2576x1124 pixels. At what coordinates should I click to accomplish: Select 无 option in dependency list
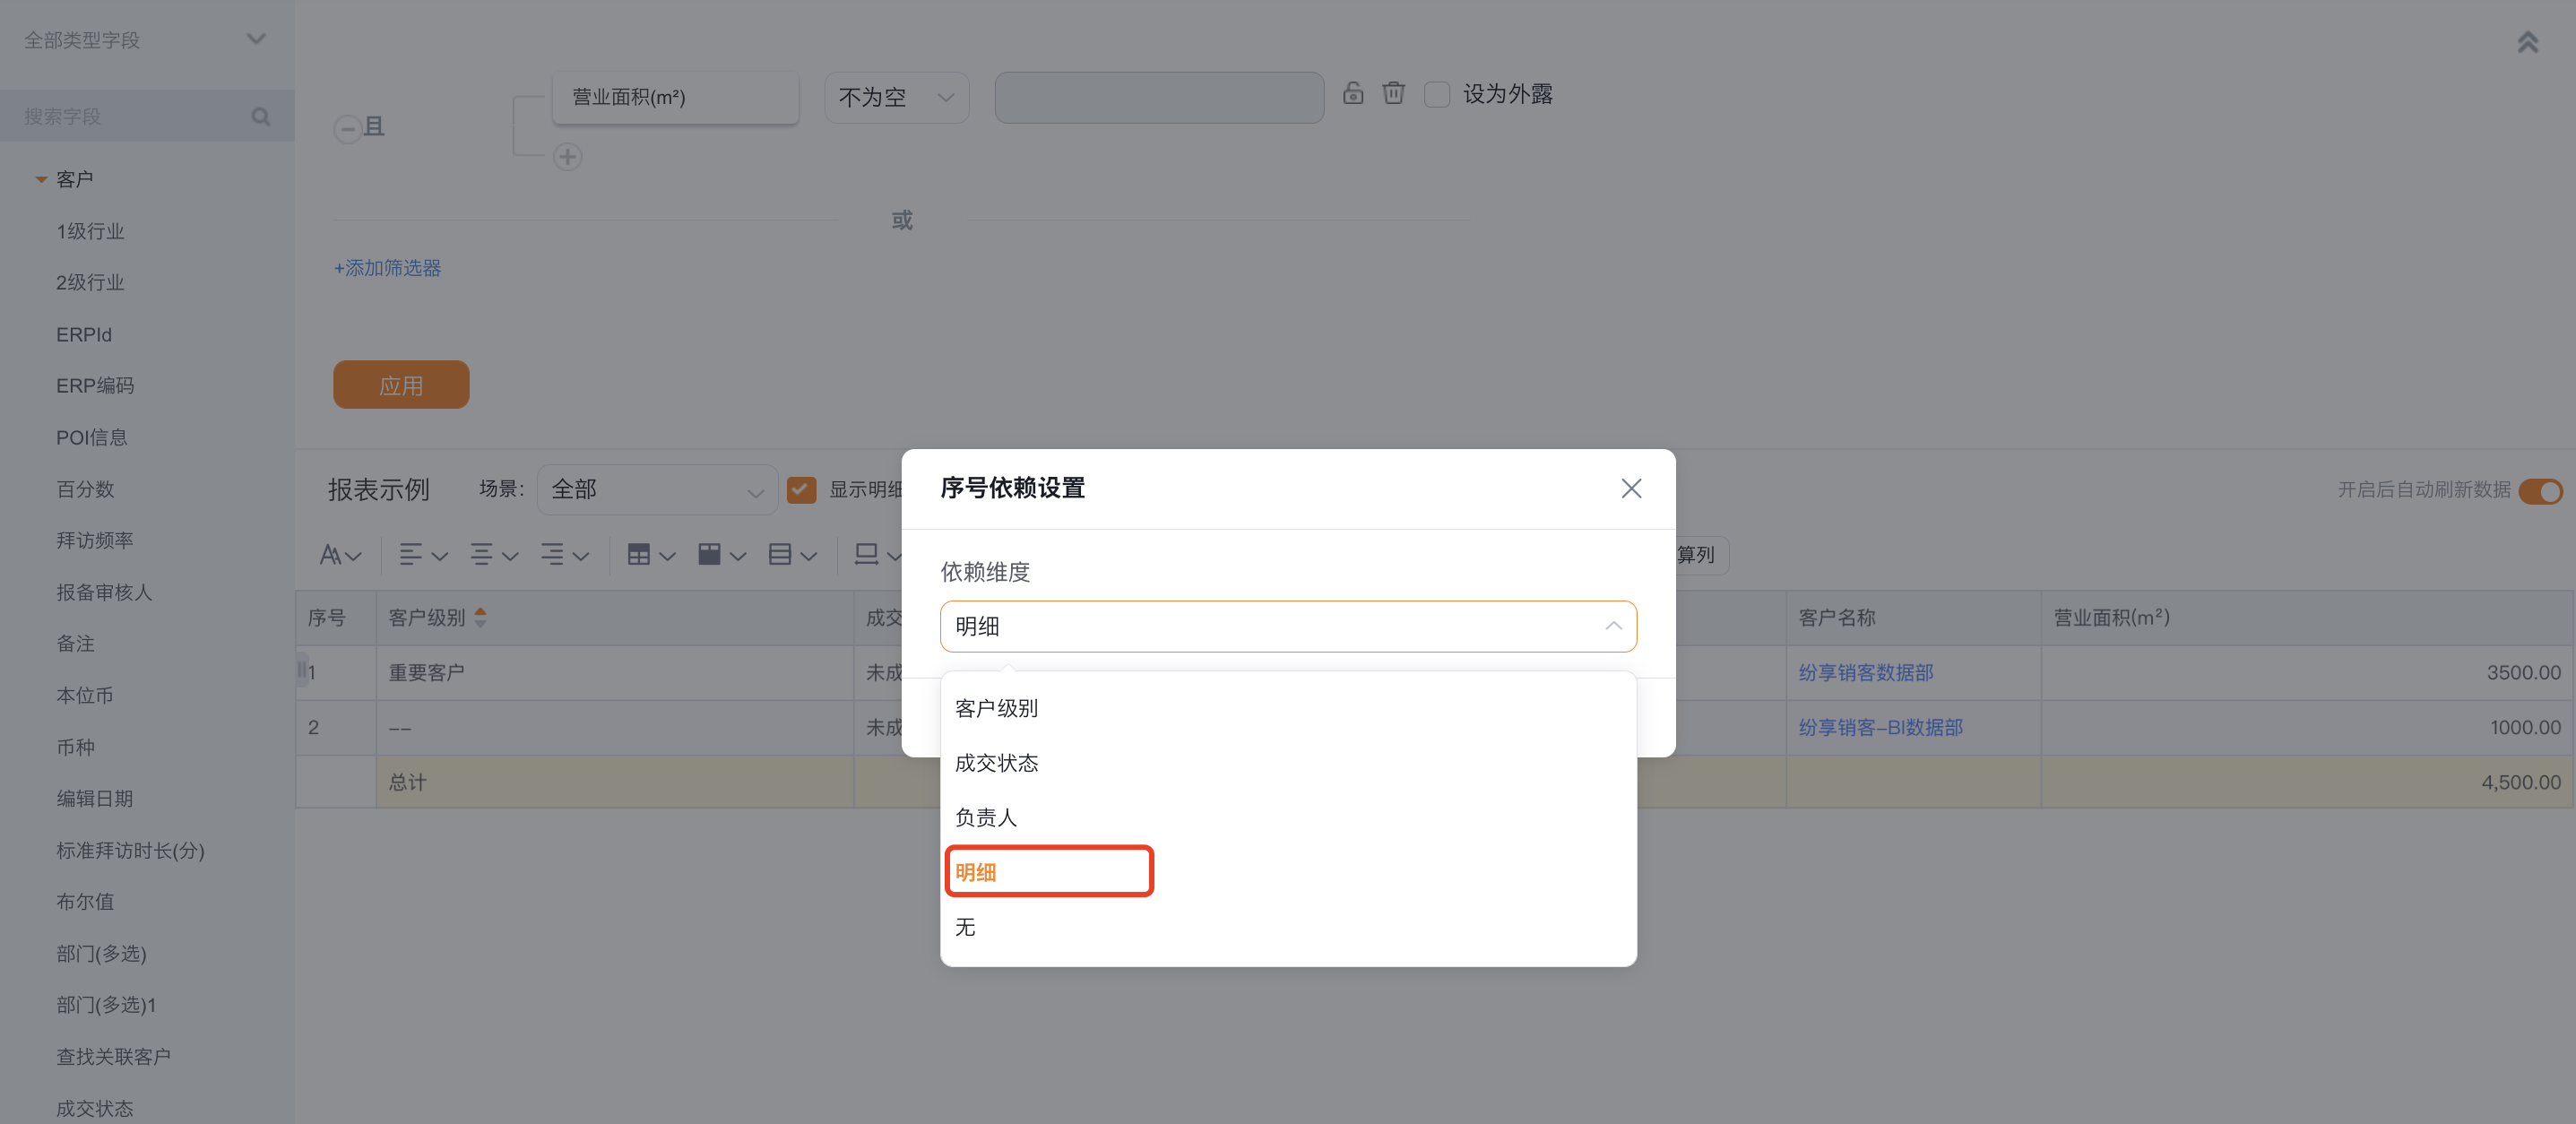(1288, 927)
